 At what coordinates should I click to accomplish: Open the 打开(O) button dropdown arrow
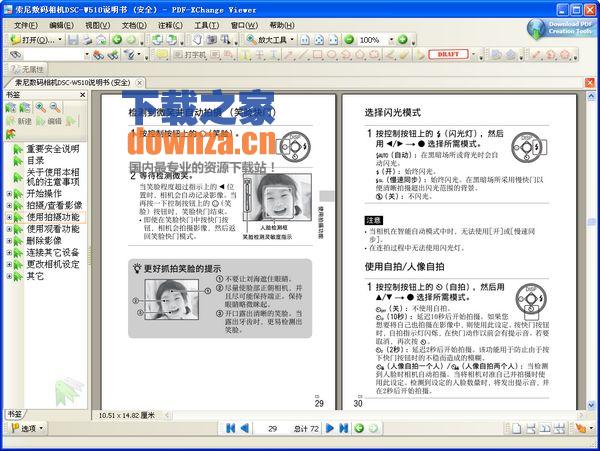tap(60, 40)
